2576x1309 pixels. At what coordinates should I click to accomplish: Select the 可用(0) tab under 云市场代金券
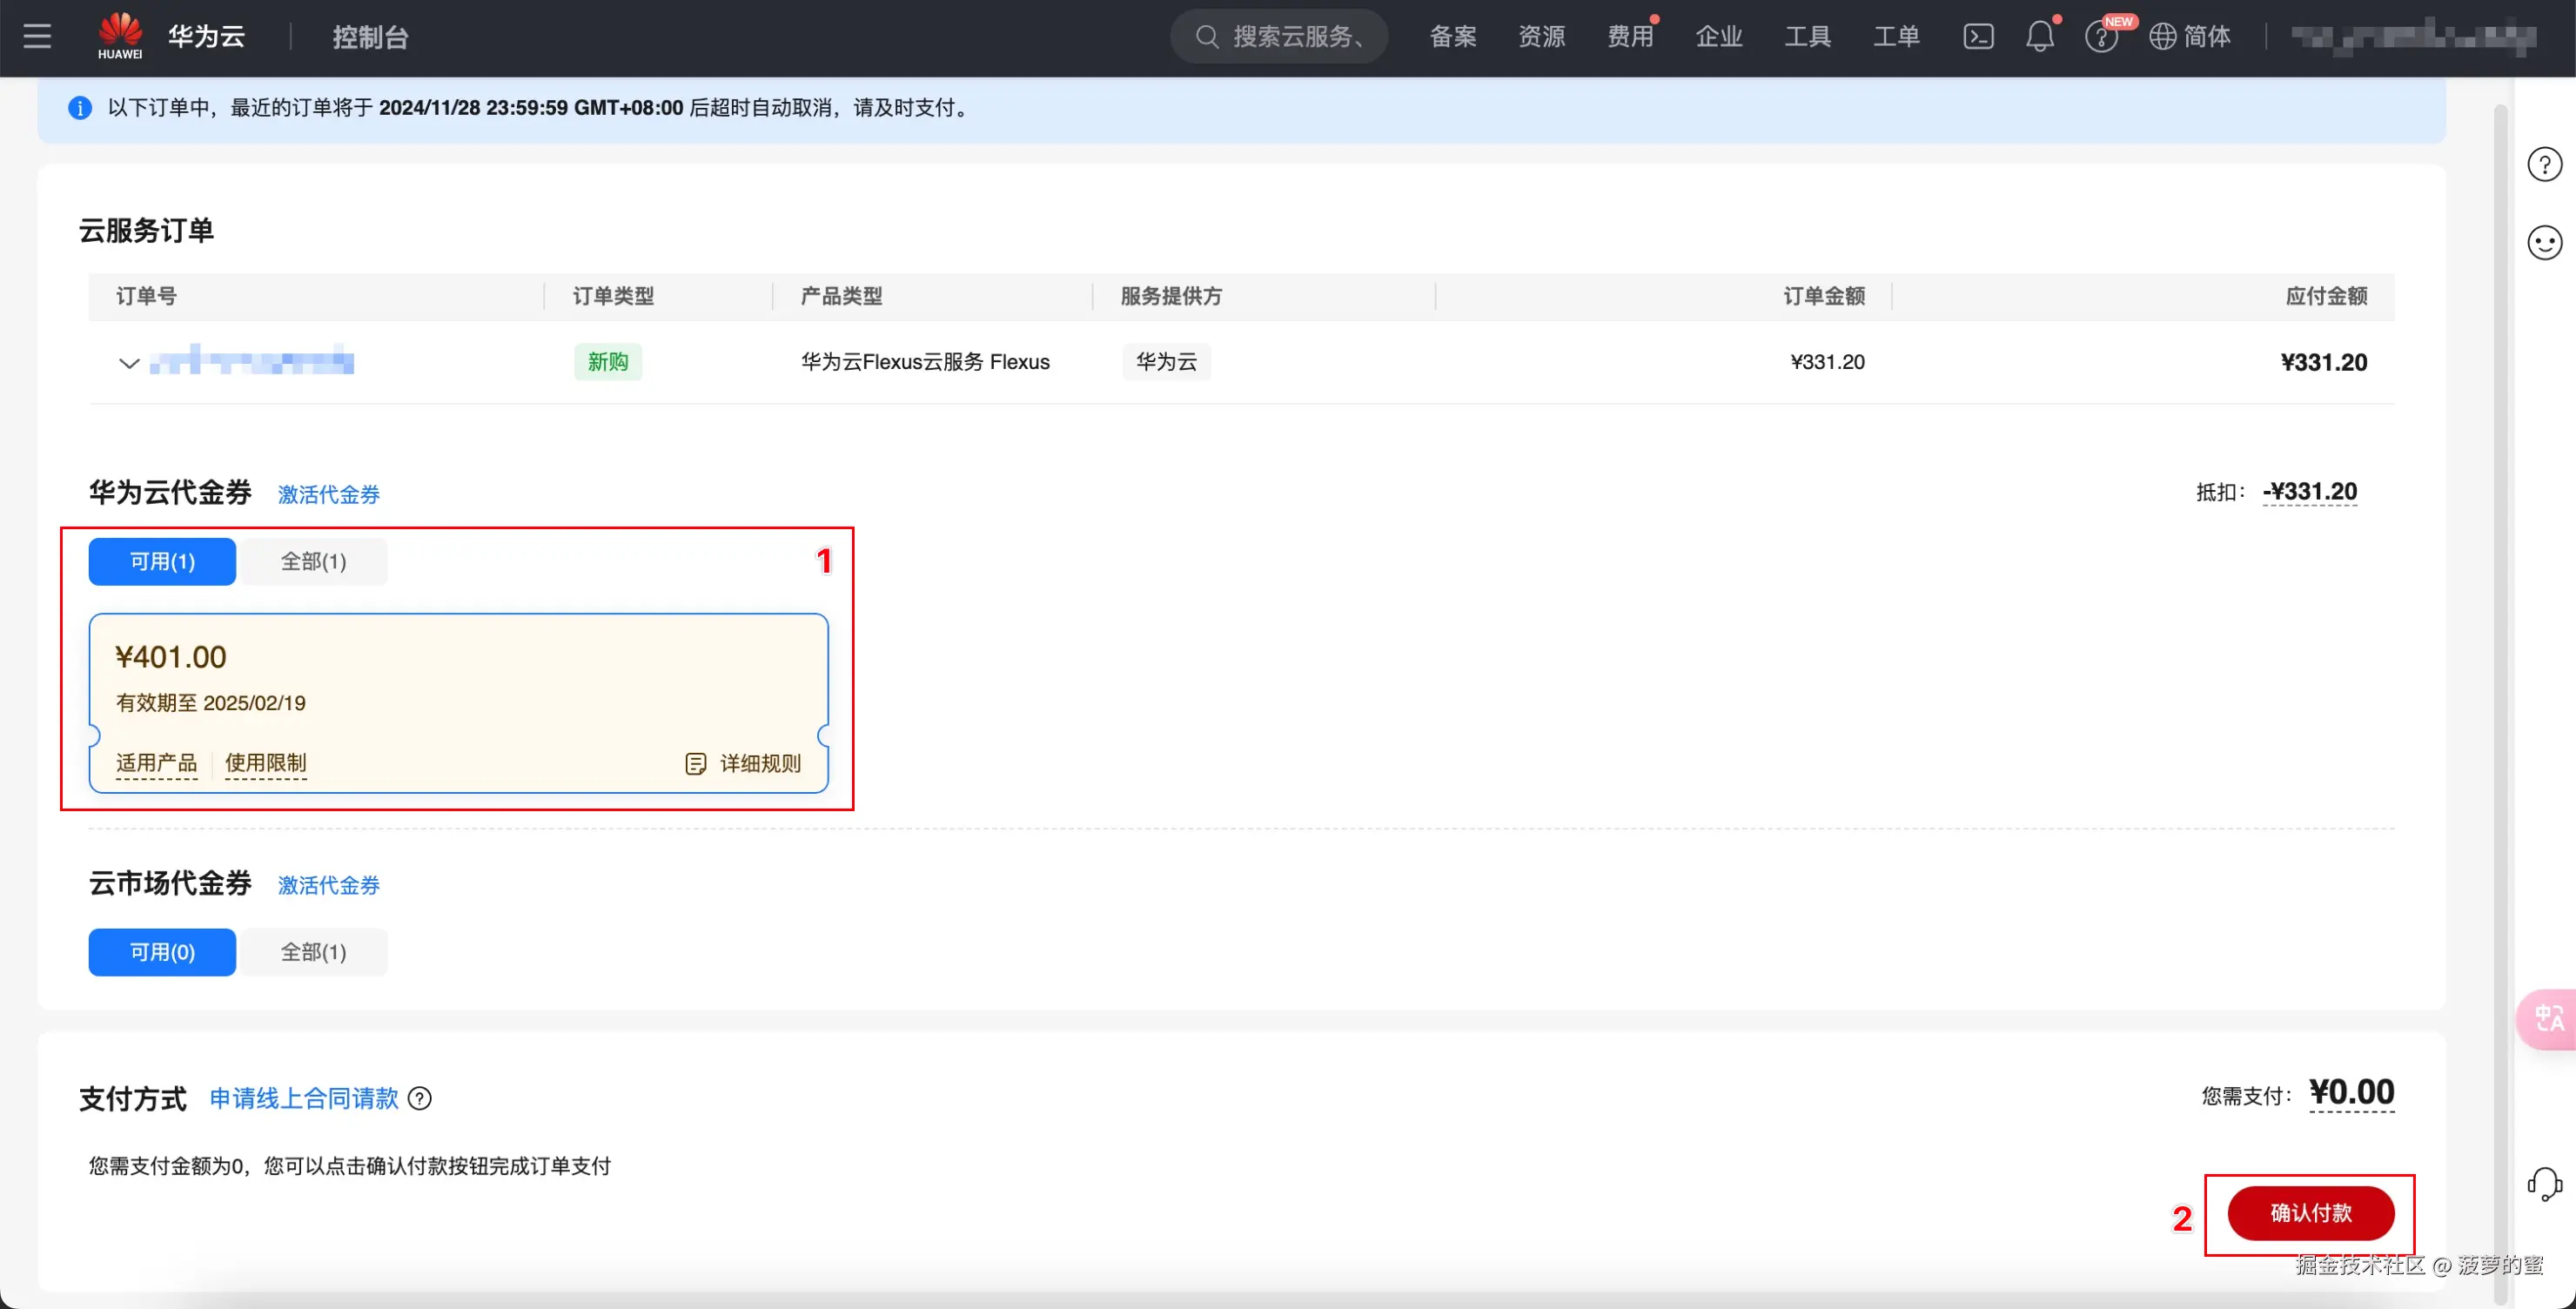[162, 953]
